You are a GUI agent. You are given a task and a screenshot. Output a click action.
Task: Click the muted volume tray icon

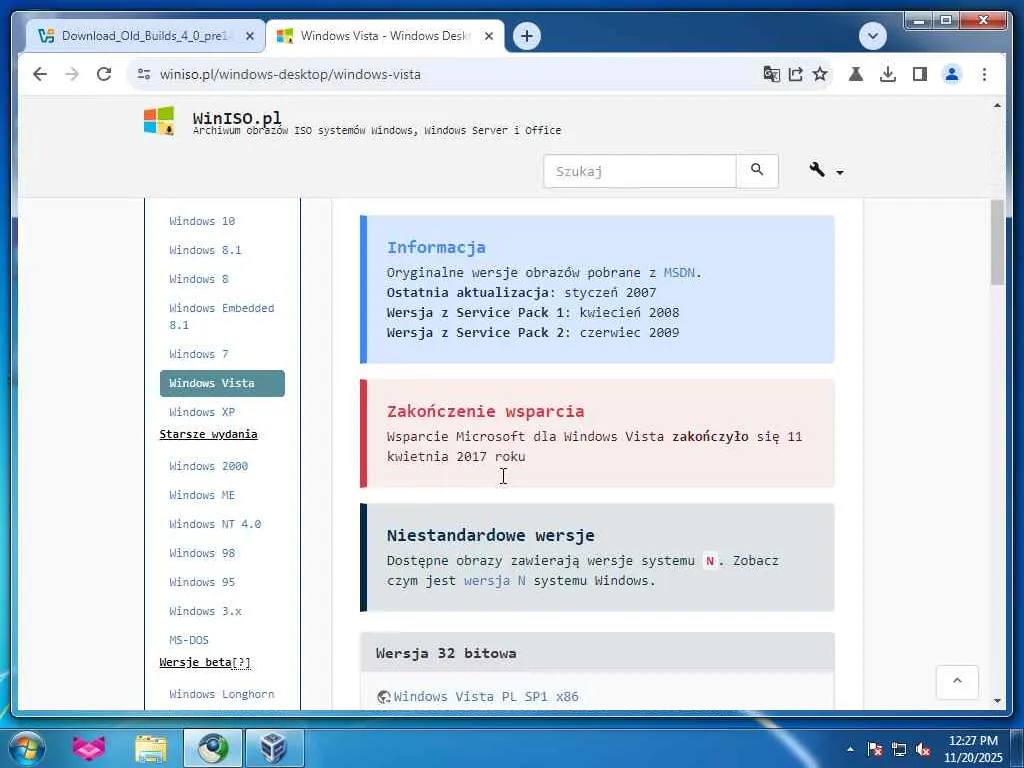point(923,748)
